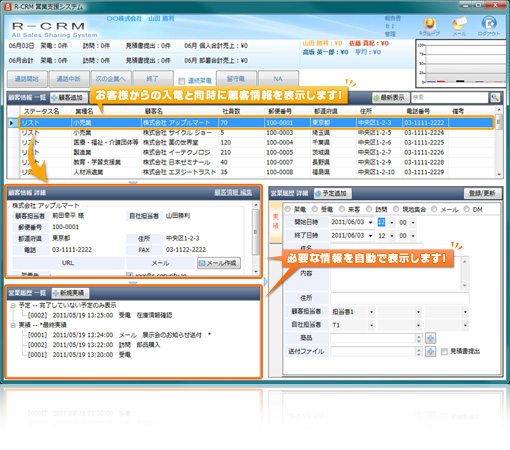Click the 新規実績 button
The width and height of the screenshot is (510, 450).
point(70,293)
